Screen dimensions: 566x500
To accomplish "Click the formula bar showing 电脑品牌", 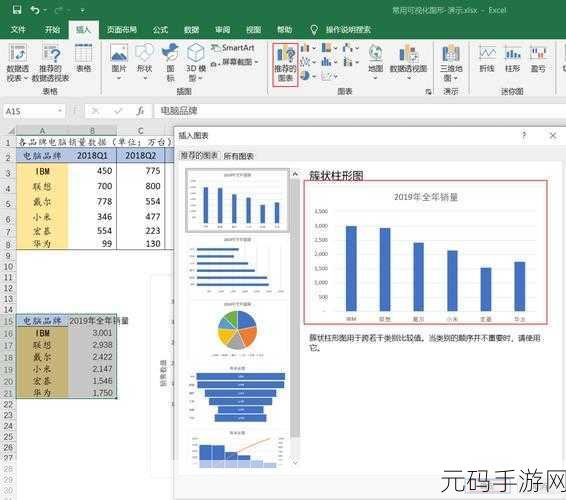I will coord(359,110).
